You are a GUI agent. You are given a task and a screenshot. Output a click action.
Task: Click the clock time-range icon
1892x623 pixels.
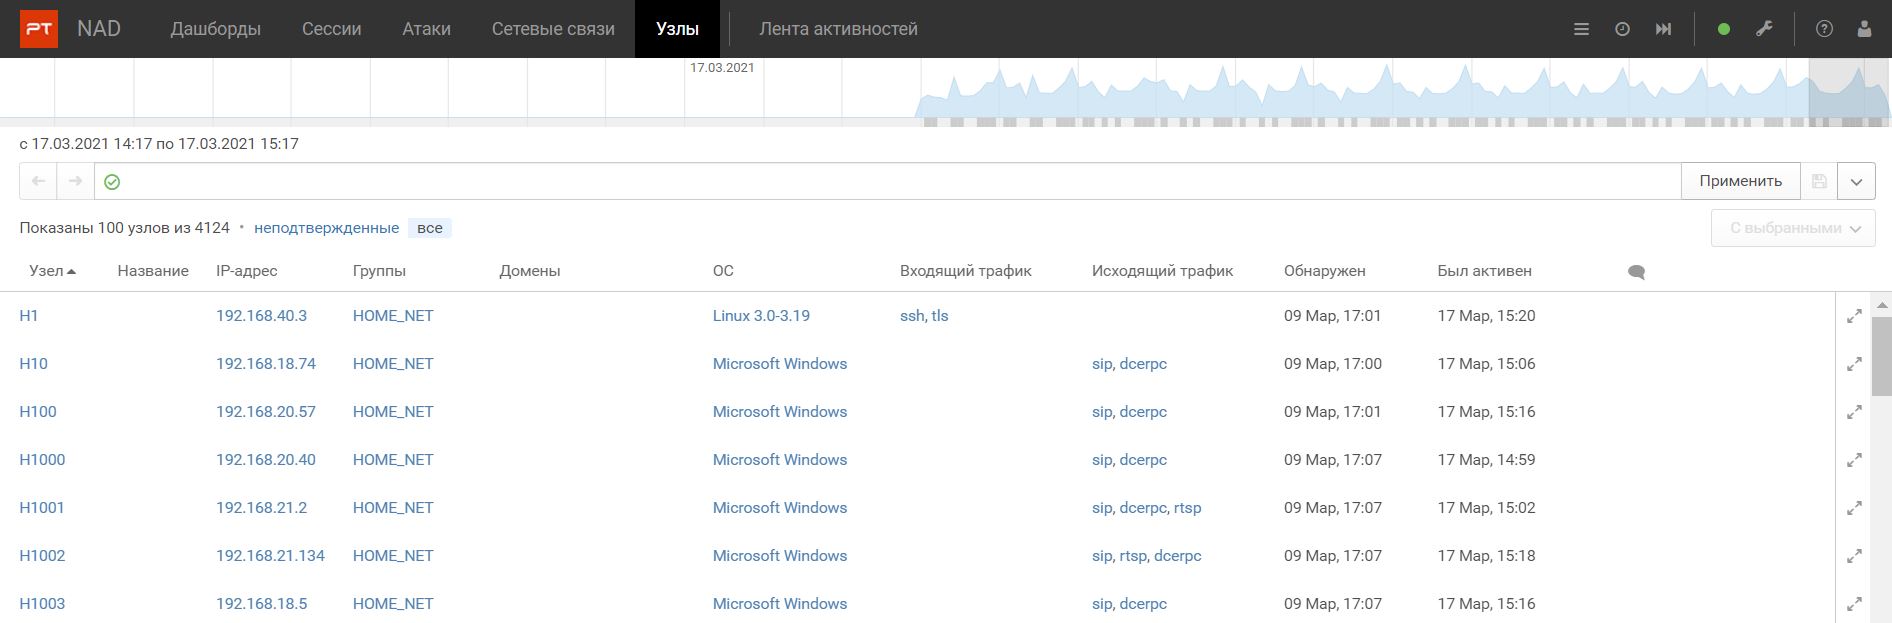click(1622, 29)
